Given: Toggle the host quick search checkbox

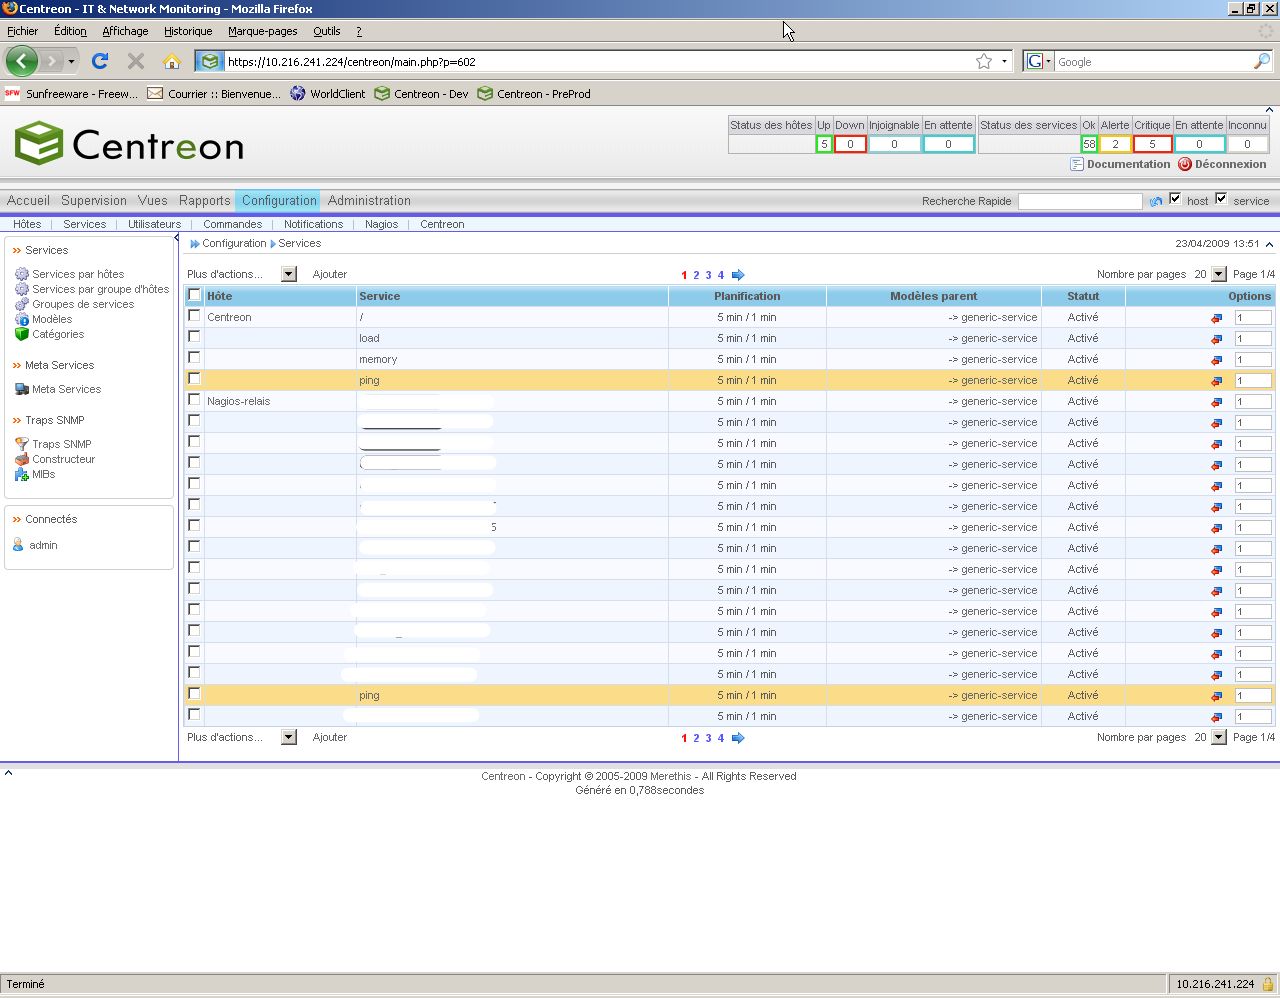Looking at the screenshot, I should point(1175,199).
